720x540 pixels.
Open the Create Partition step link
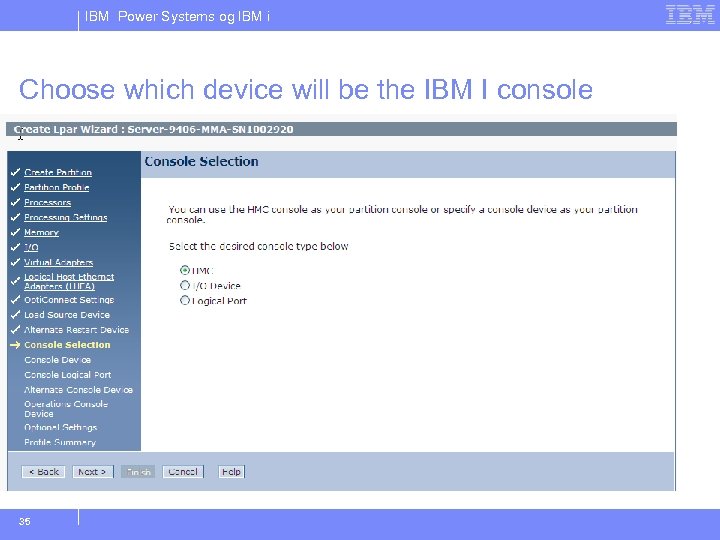(58, 172)
